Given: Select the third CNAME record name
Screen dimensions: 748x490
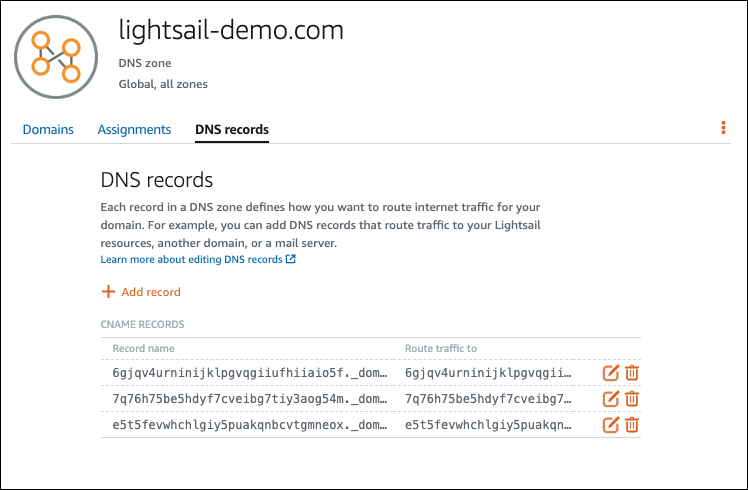Looking at the screenshot, I should pos(250,424).
